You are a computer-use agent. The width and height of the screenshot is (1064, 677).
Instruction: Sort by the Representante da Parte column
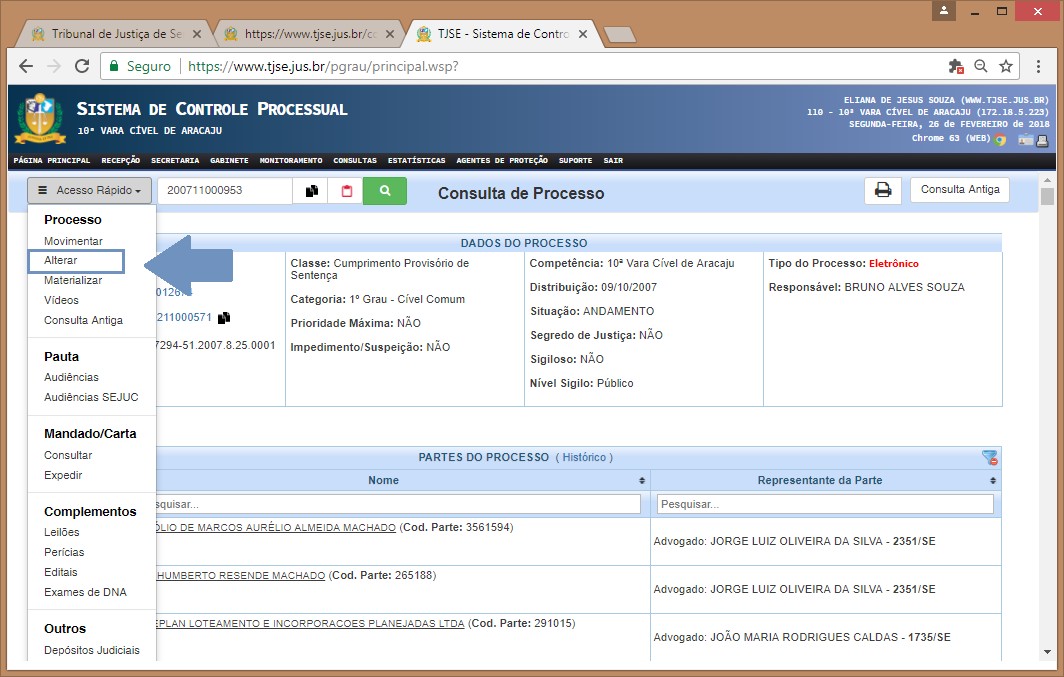(820, 480)
